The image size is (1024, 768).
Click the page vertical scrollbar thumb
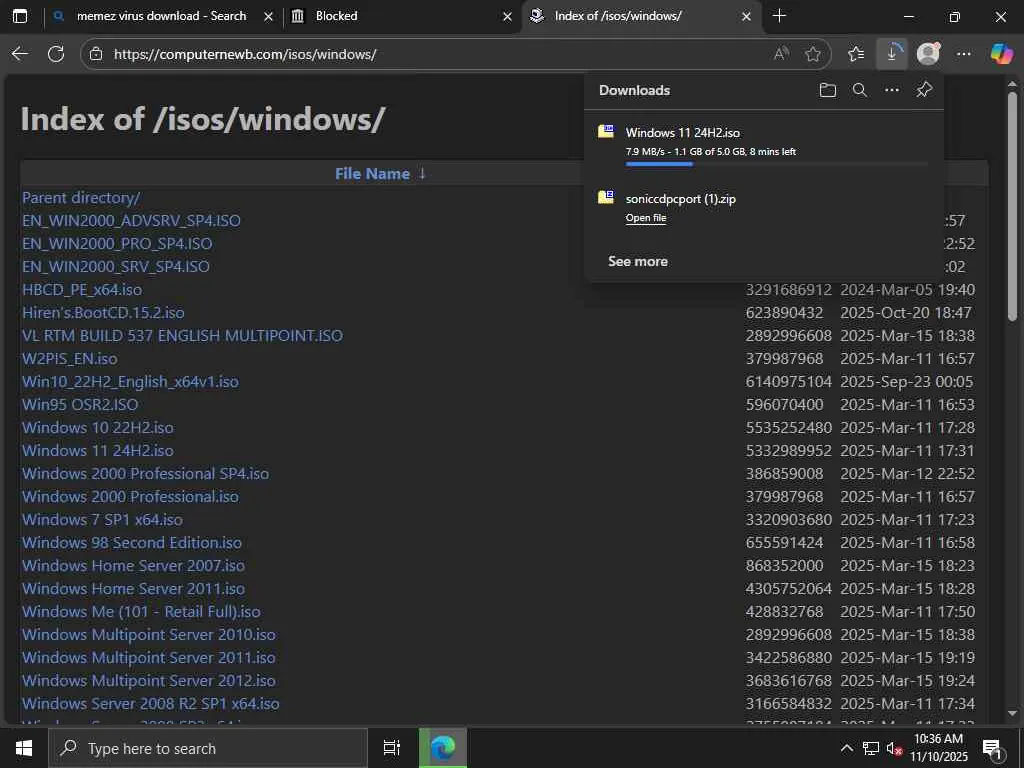[1012, 206]
